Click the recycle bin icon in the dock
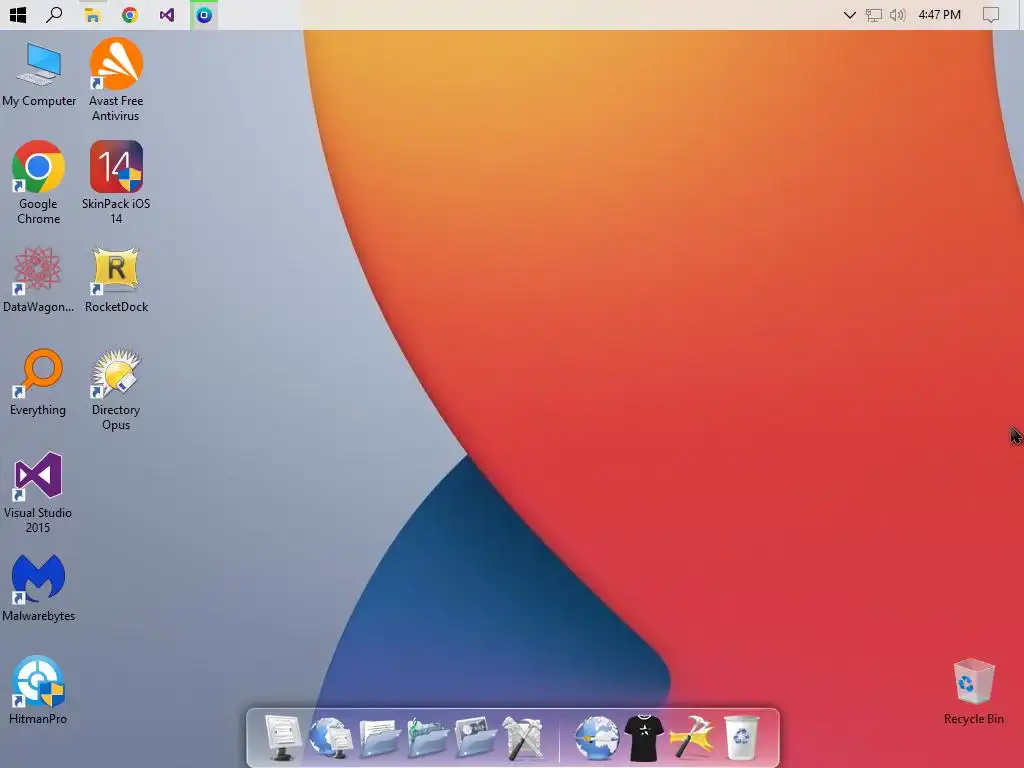Image resolution: width=1024 pixels, height=768 pixels. (742, 738)
